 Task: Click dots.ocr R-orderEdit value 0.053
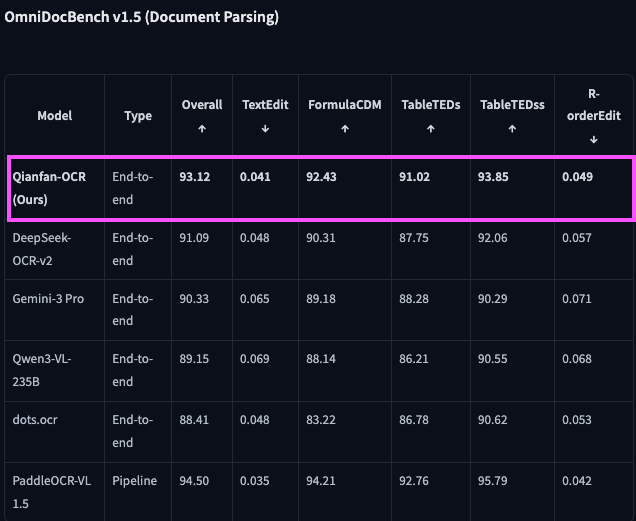pyautogui.click(x=577, y=420)
